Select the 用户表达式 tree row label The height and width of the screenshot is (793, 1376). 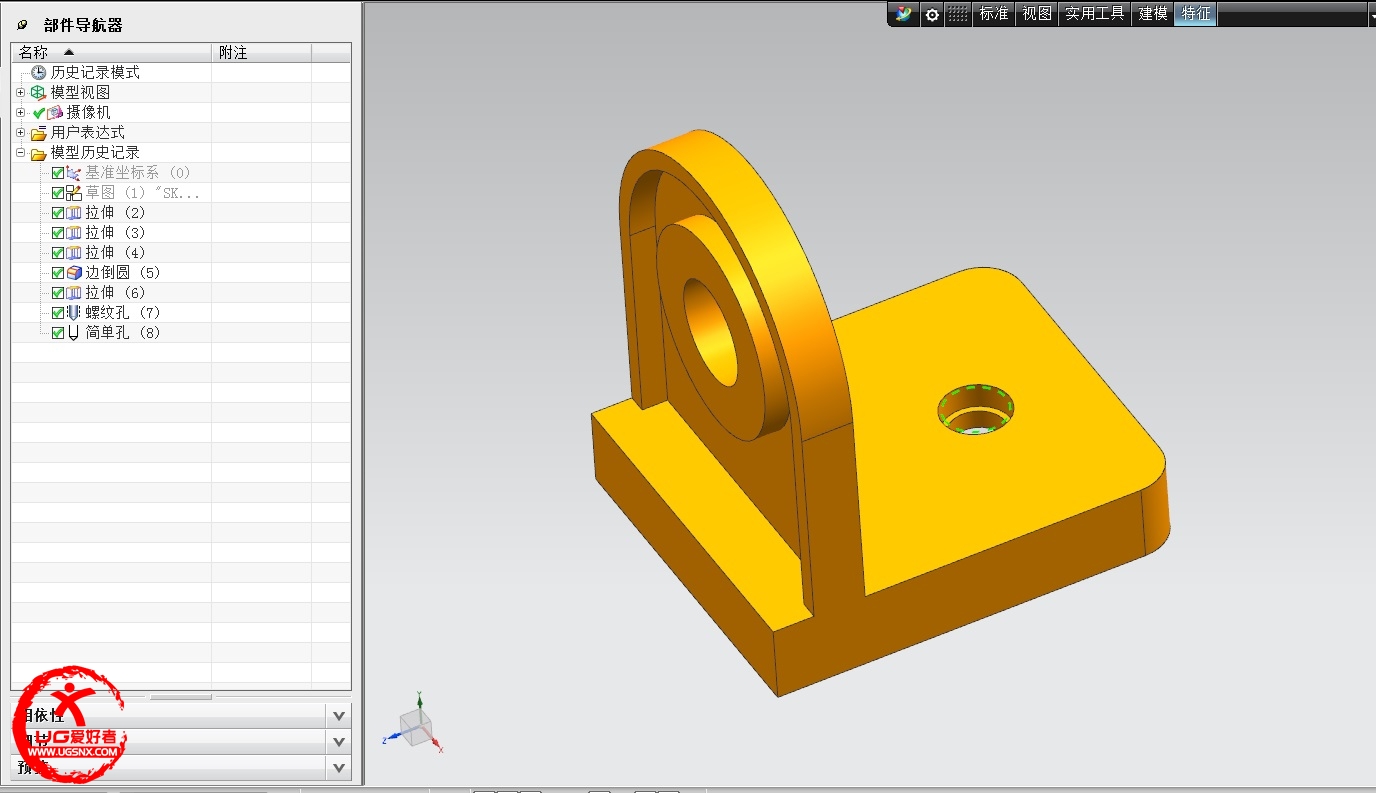coord(88,132)
